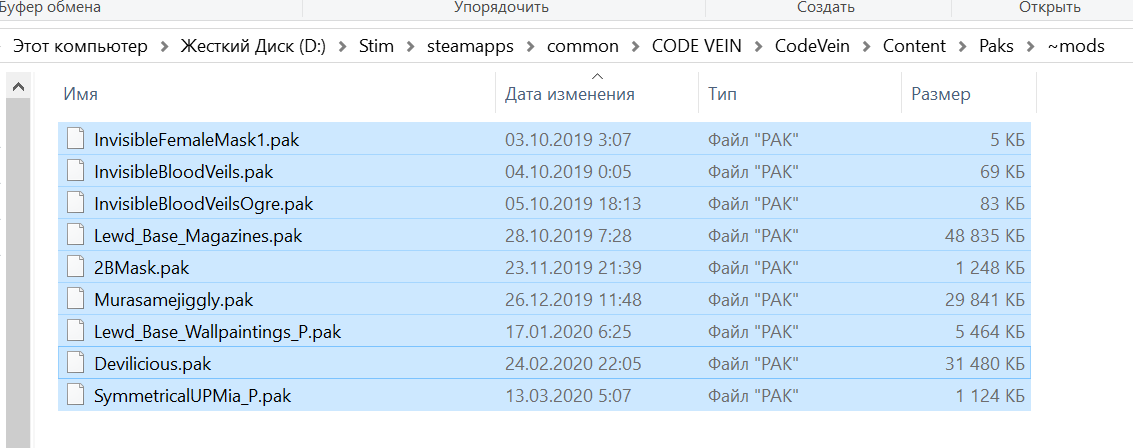Image resolution: width=1133 pixels, height=448 pixels.
Task: Click the Размер column header
Action: pos(941,95)
